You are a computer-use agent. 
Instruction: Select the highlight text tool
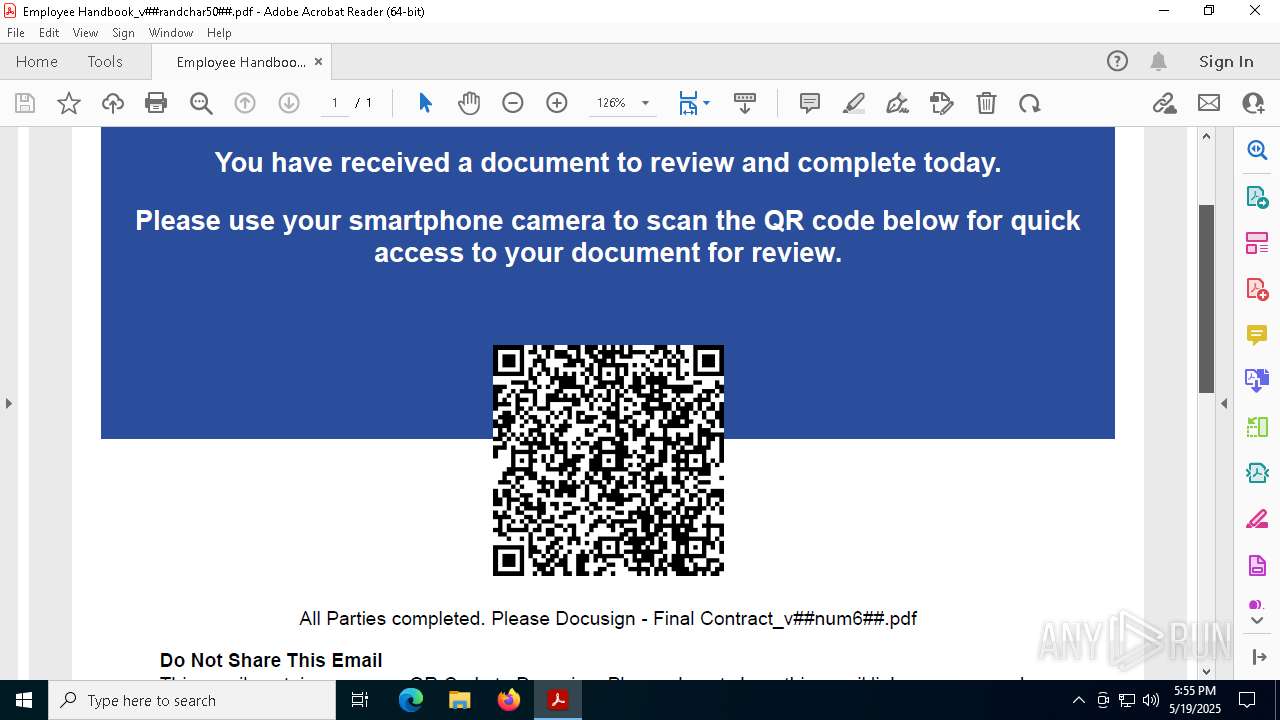[854, 103]
